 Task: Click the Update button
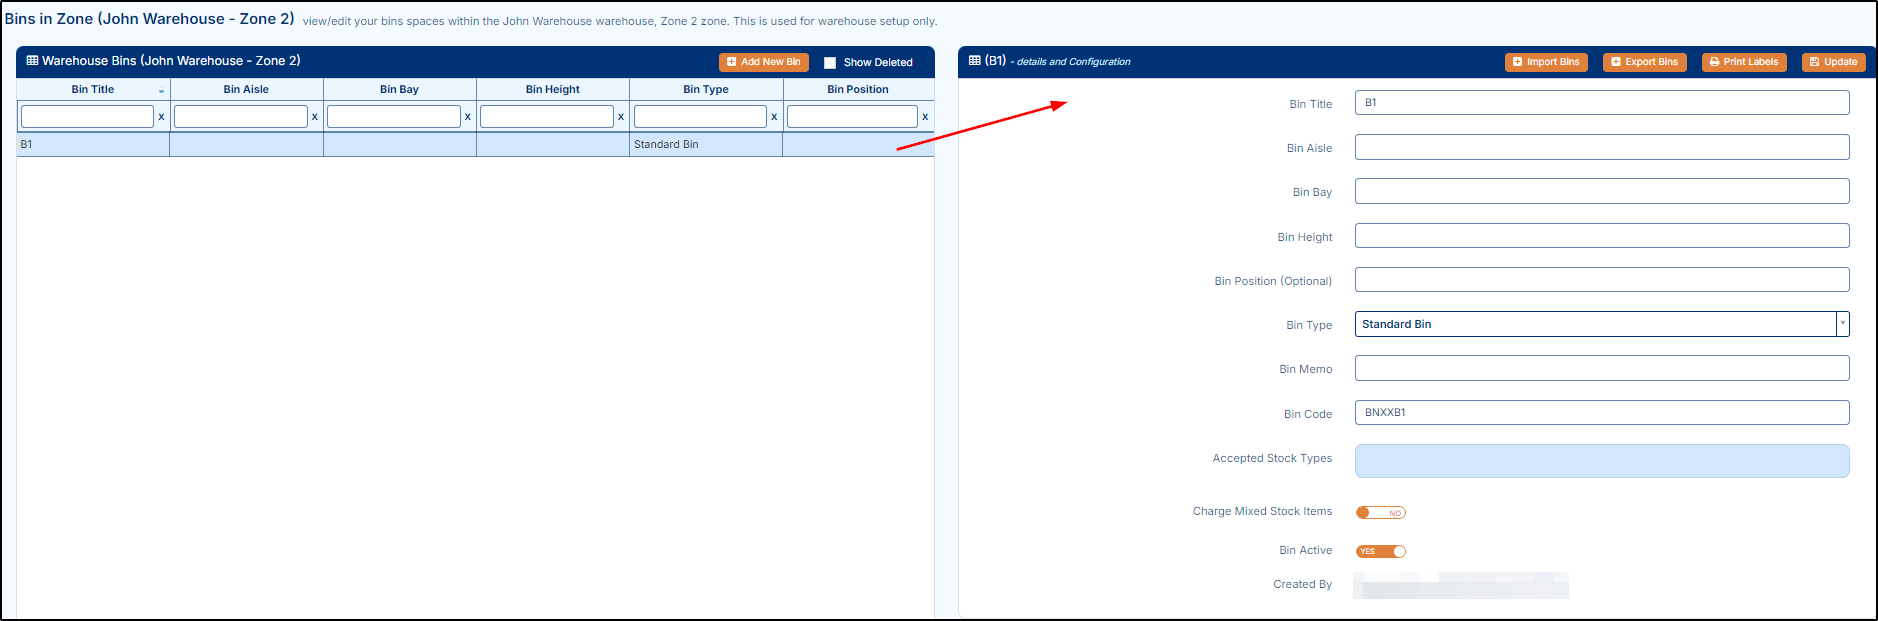(1833, 62)
